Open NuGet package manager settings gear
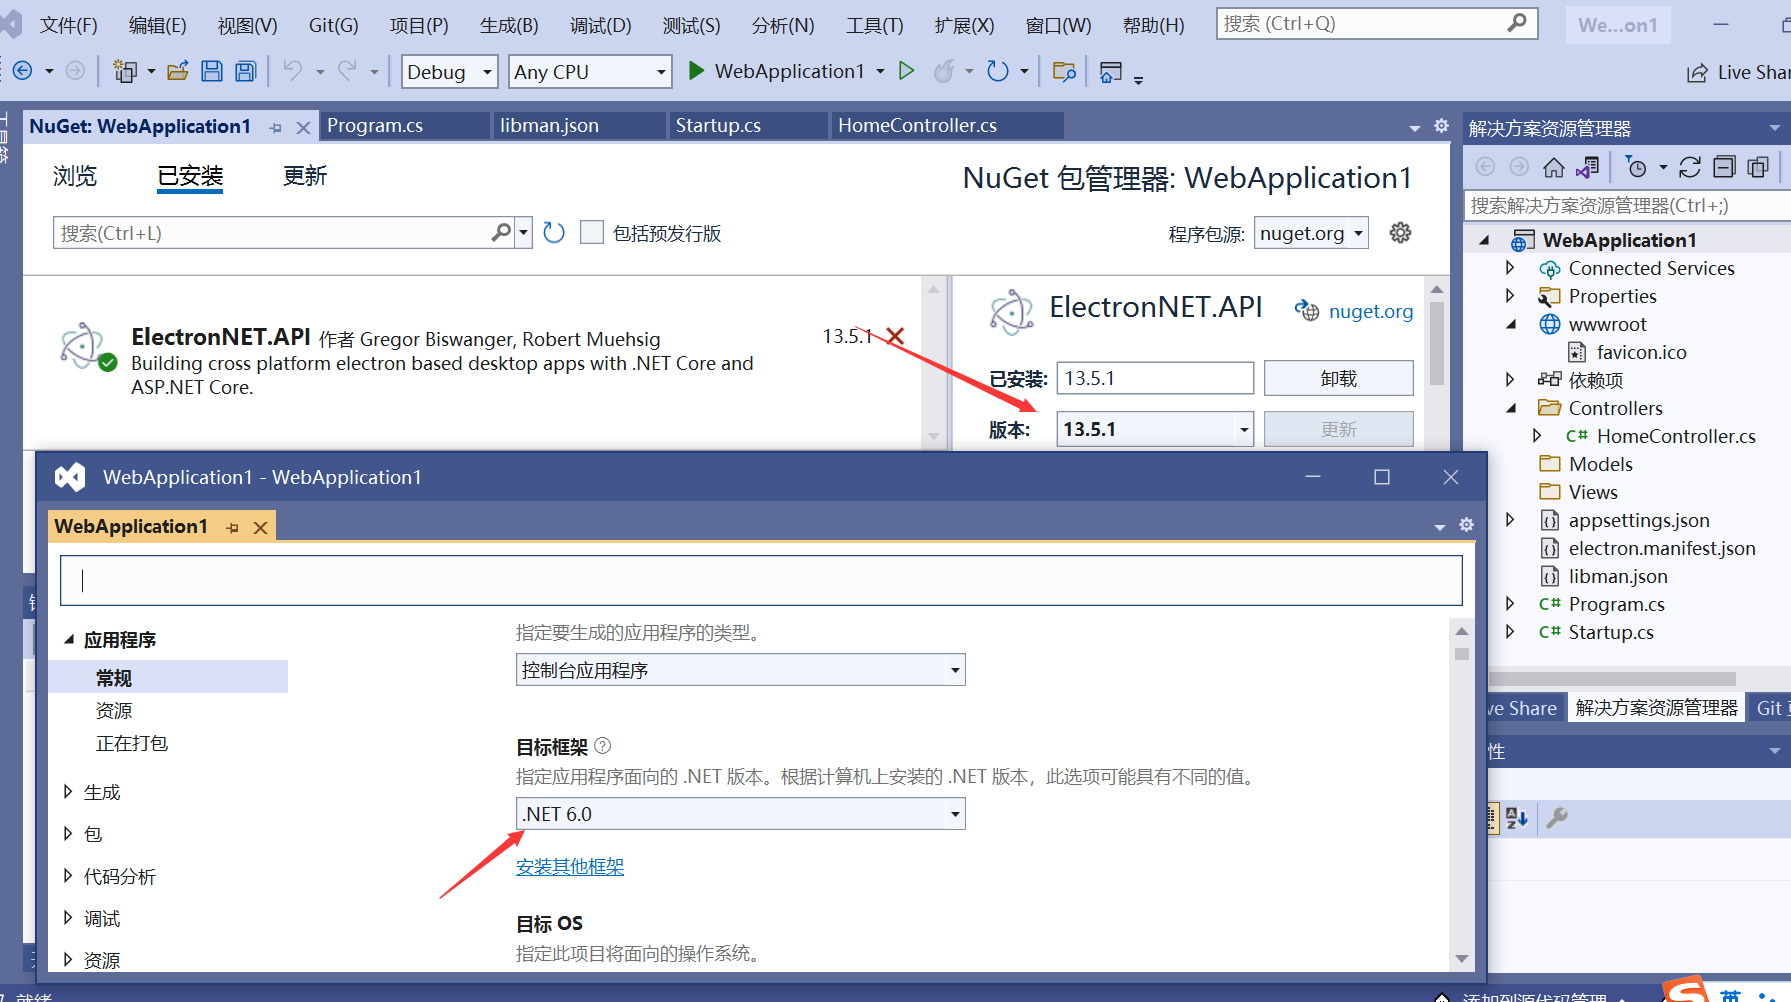 pos(1400,232)
